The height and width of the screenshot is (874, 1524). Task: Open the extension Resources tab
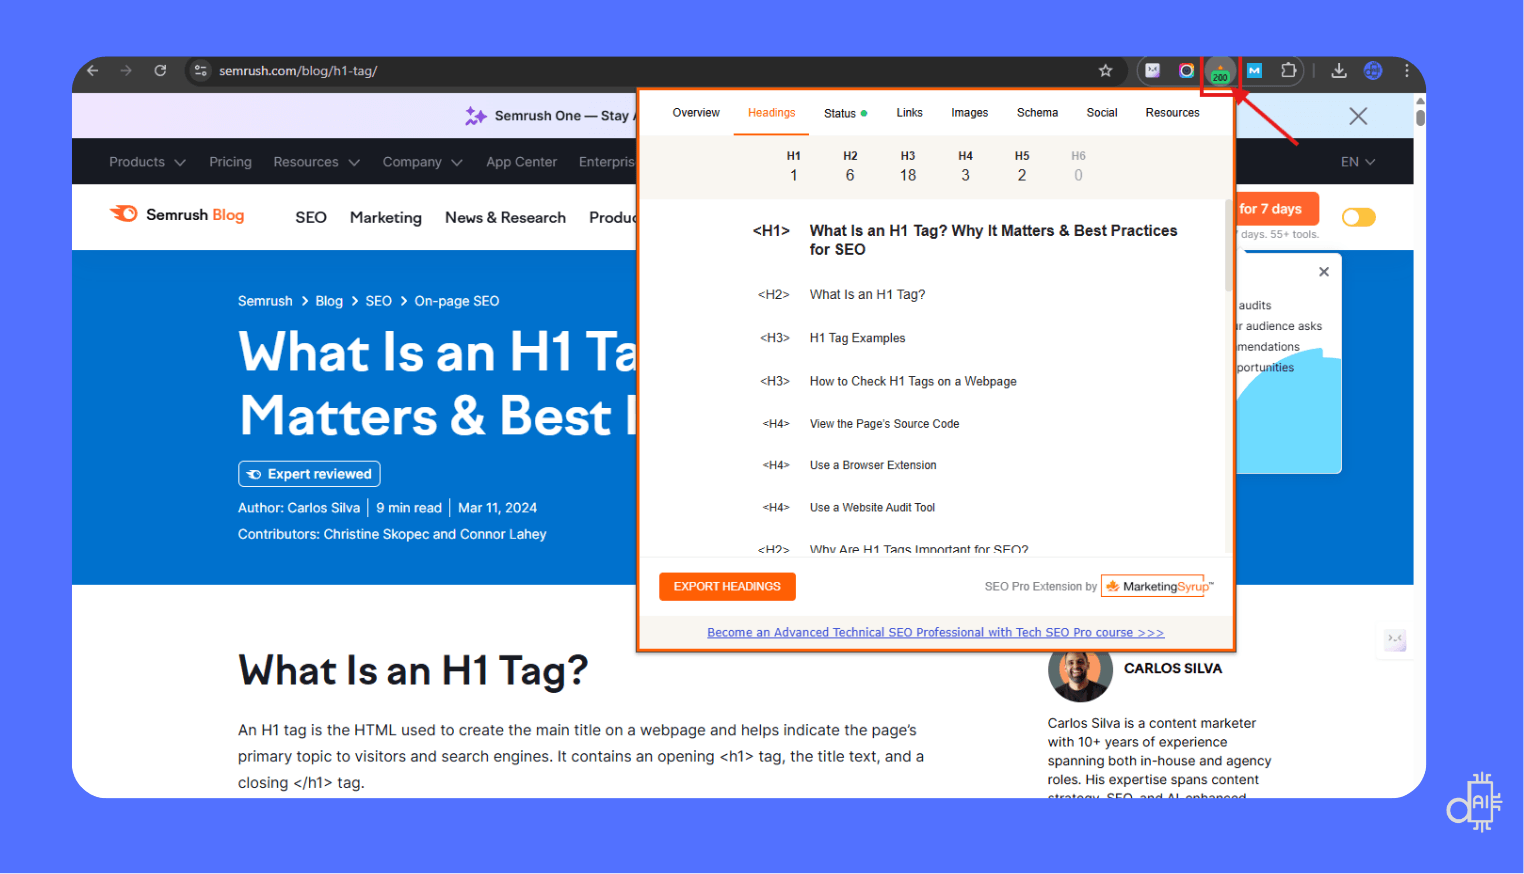point(1172,113)
